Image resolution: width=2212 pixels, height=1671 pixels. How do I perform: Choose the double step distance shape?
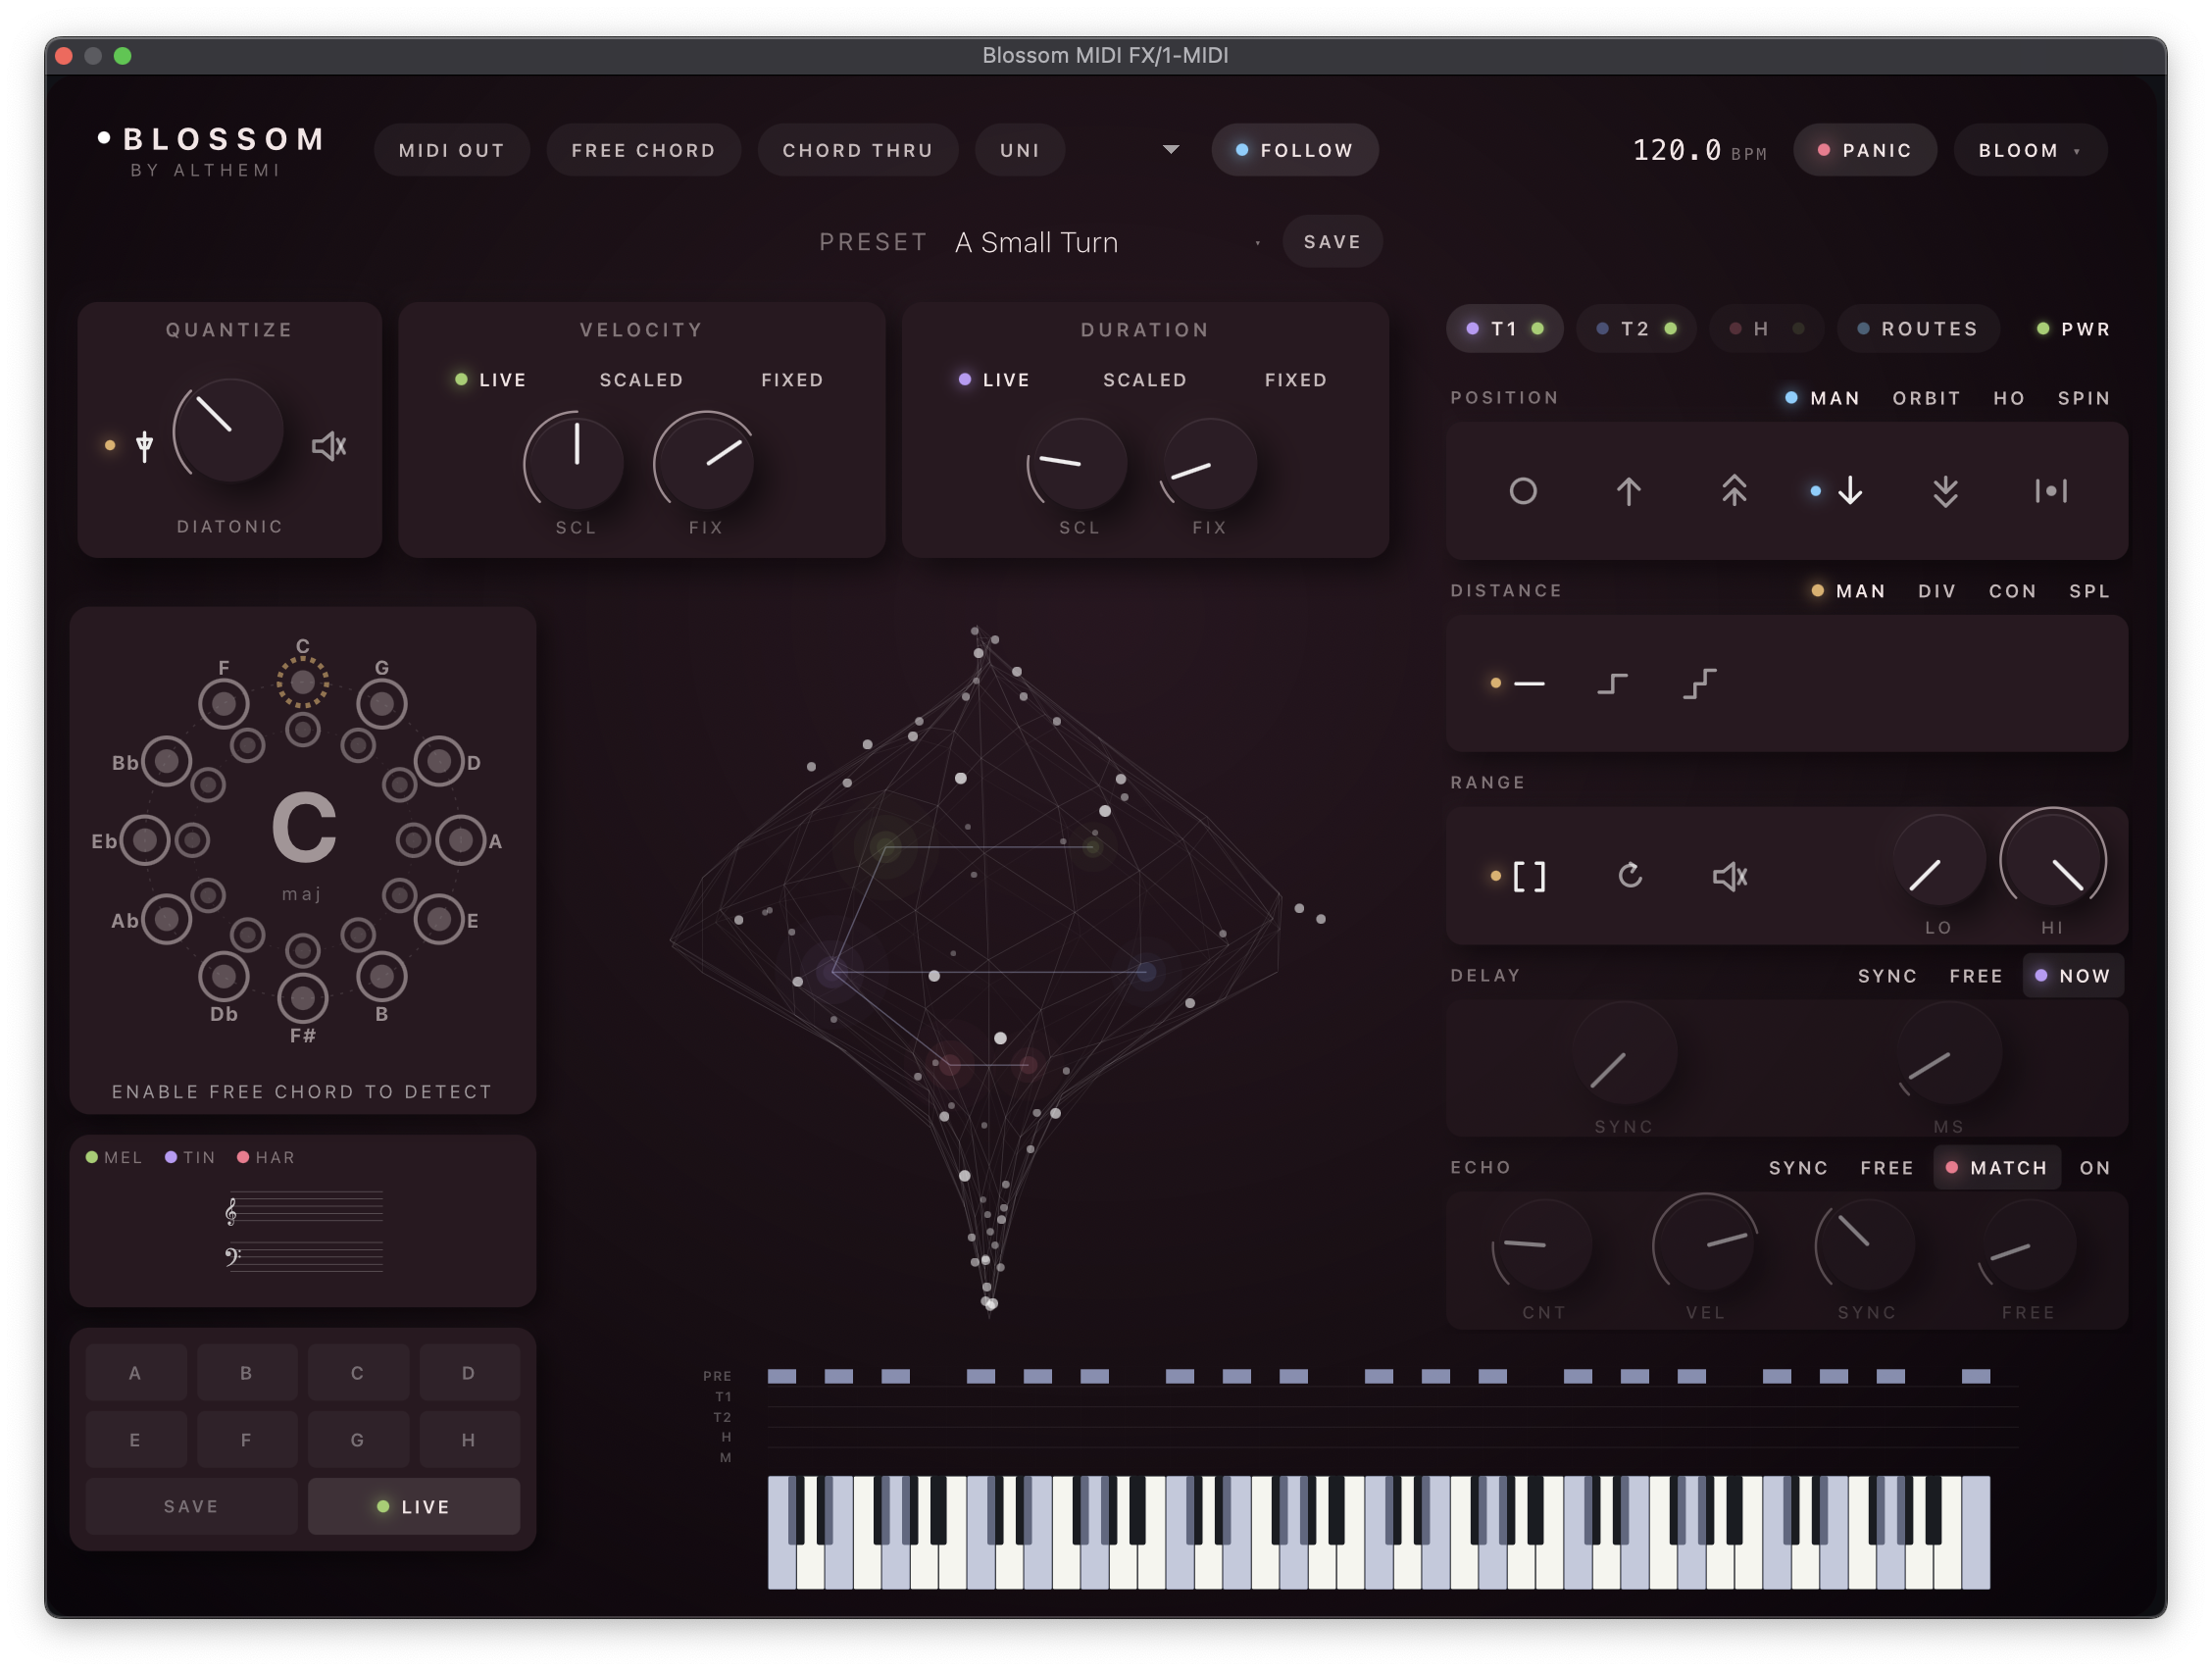(x=1699, y=684)
